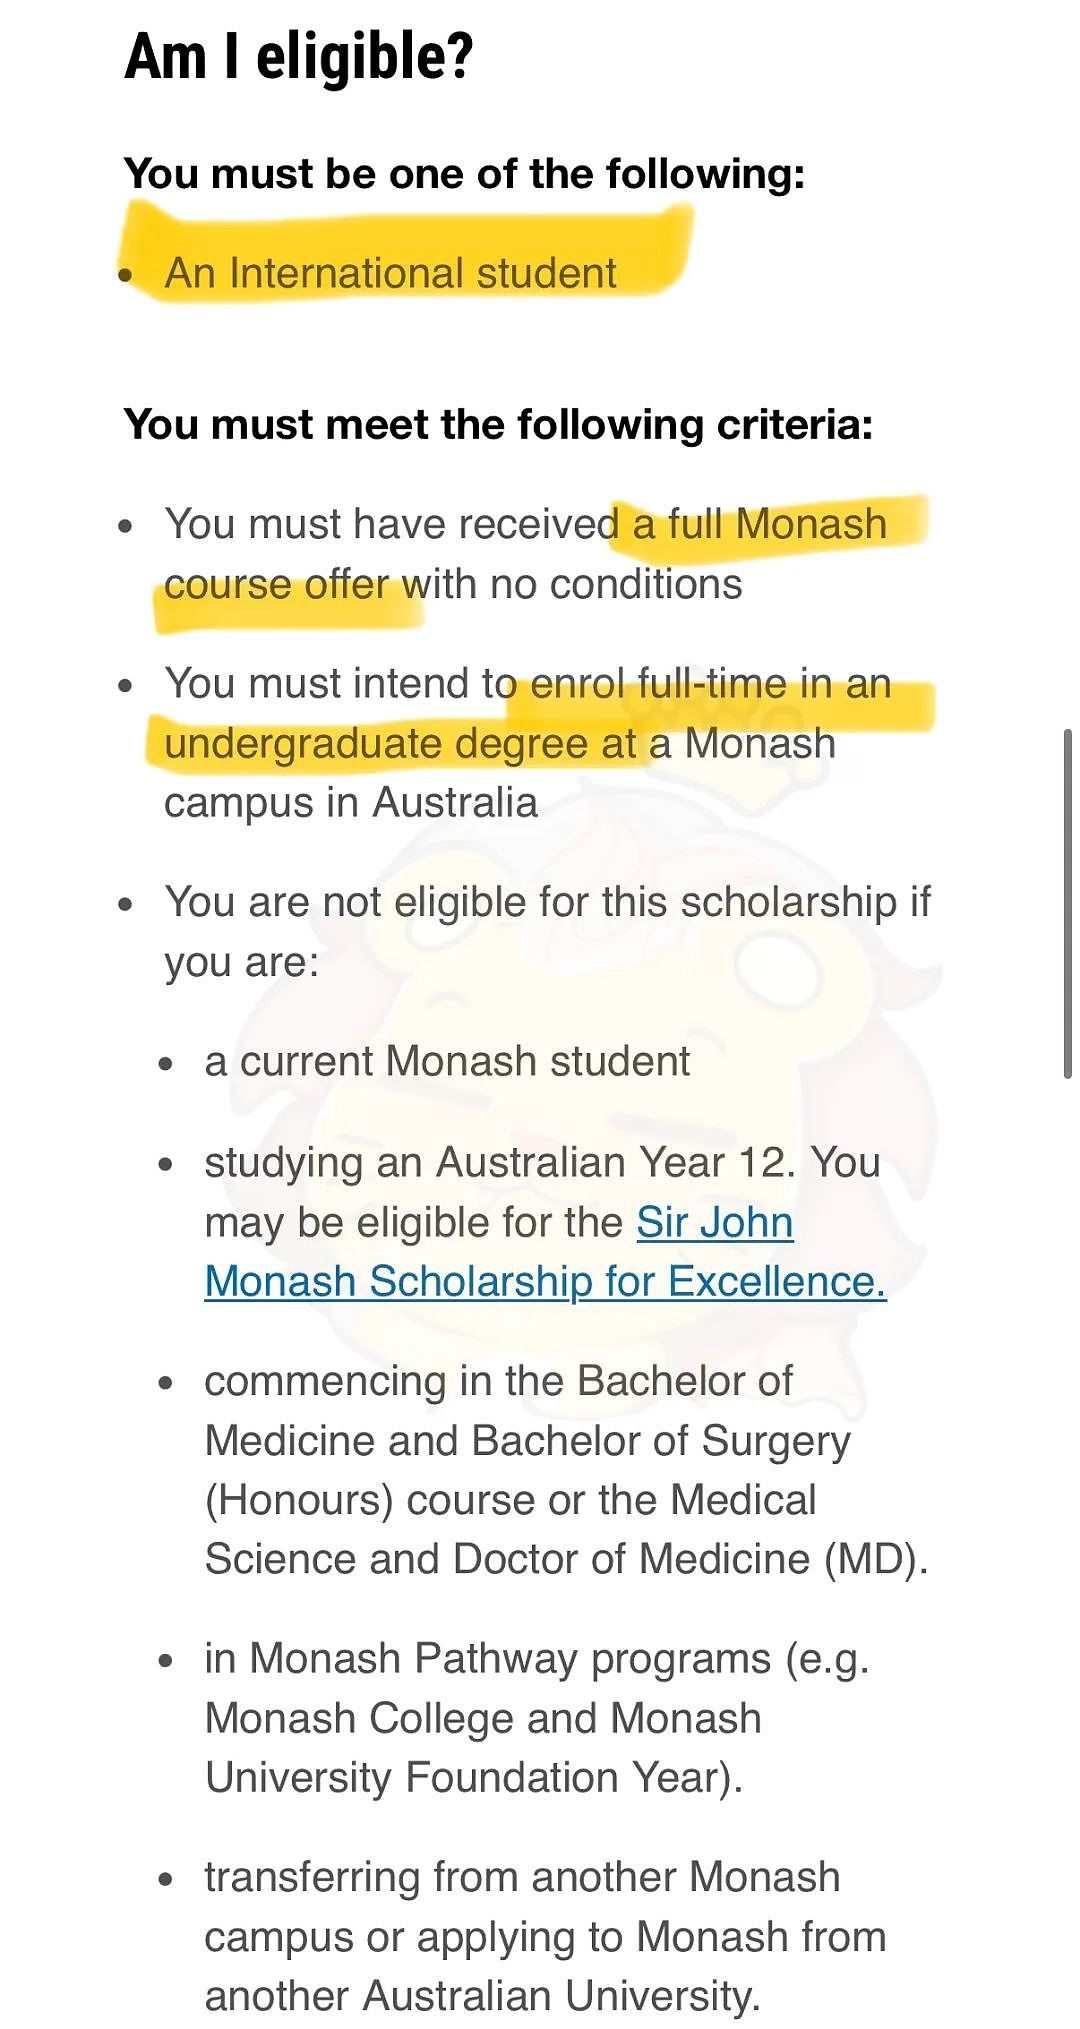Click the Bachelor of Medicine exclusion text
1080x2029 pixels.
coord(566,1470)
